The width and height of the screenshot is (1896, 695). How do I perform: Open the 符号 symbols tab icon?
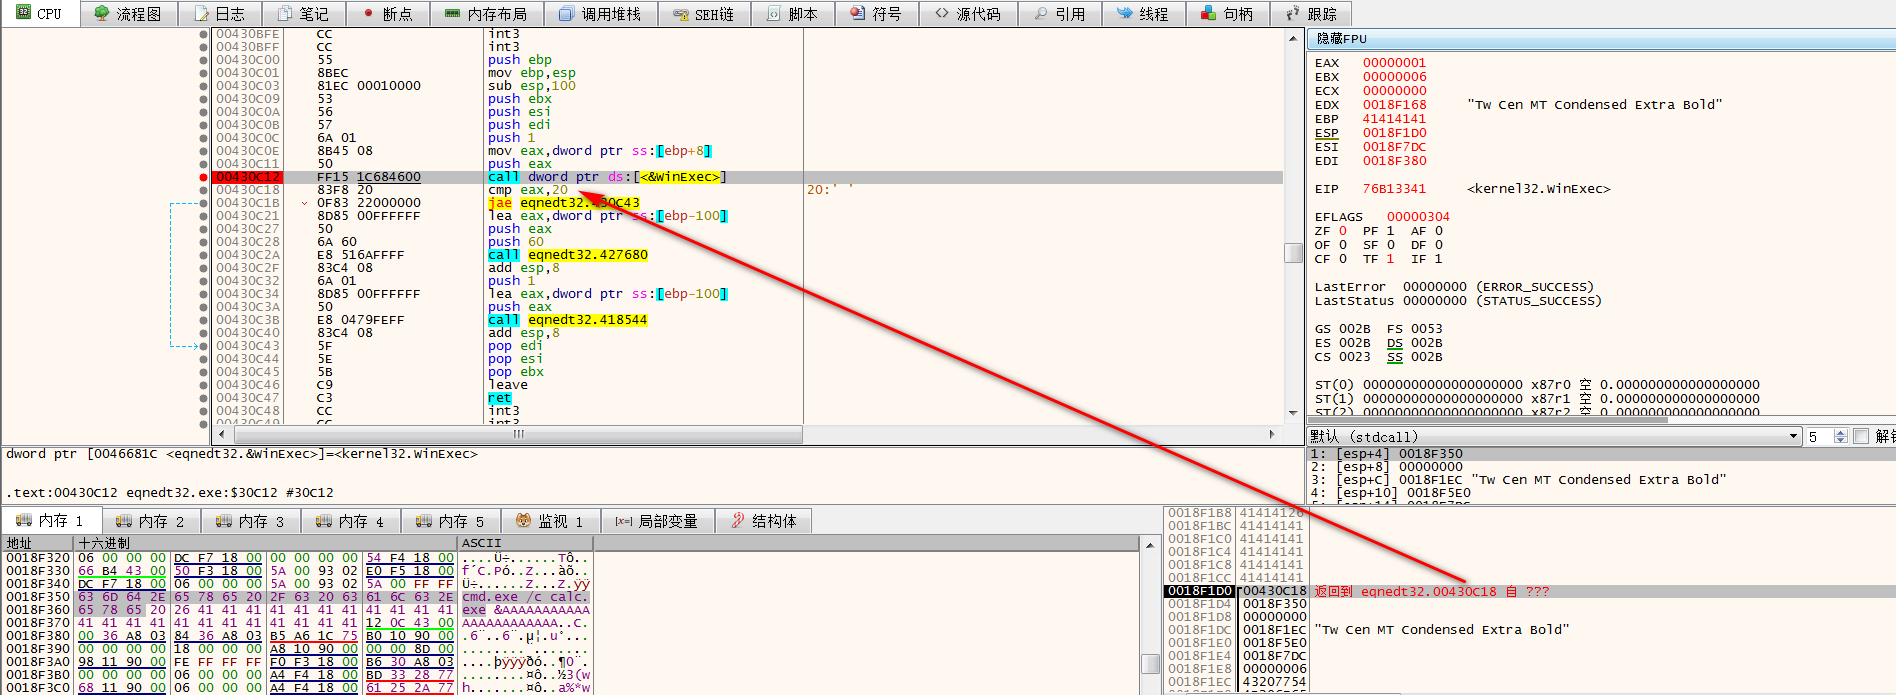pos(858,13)
